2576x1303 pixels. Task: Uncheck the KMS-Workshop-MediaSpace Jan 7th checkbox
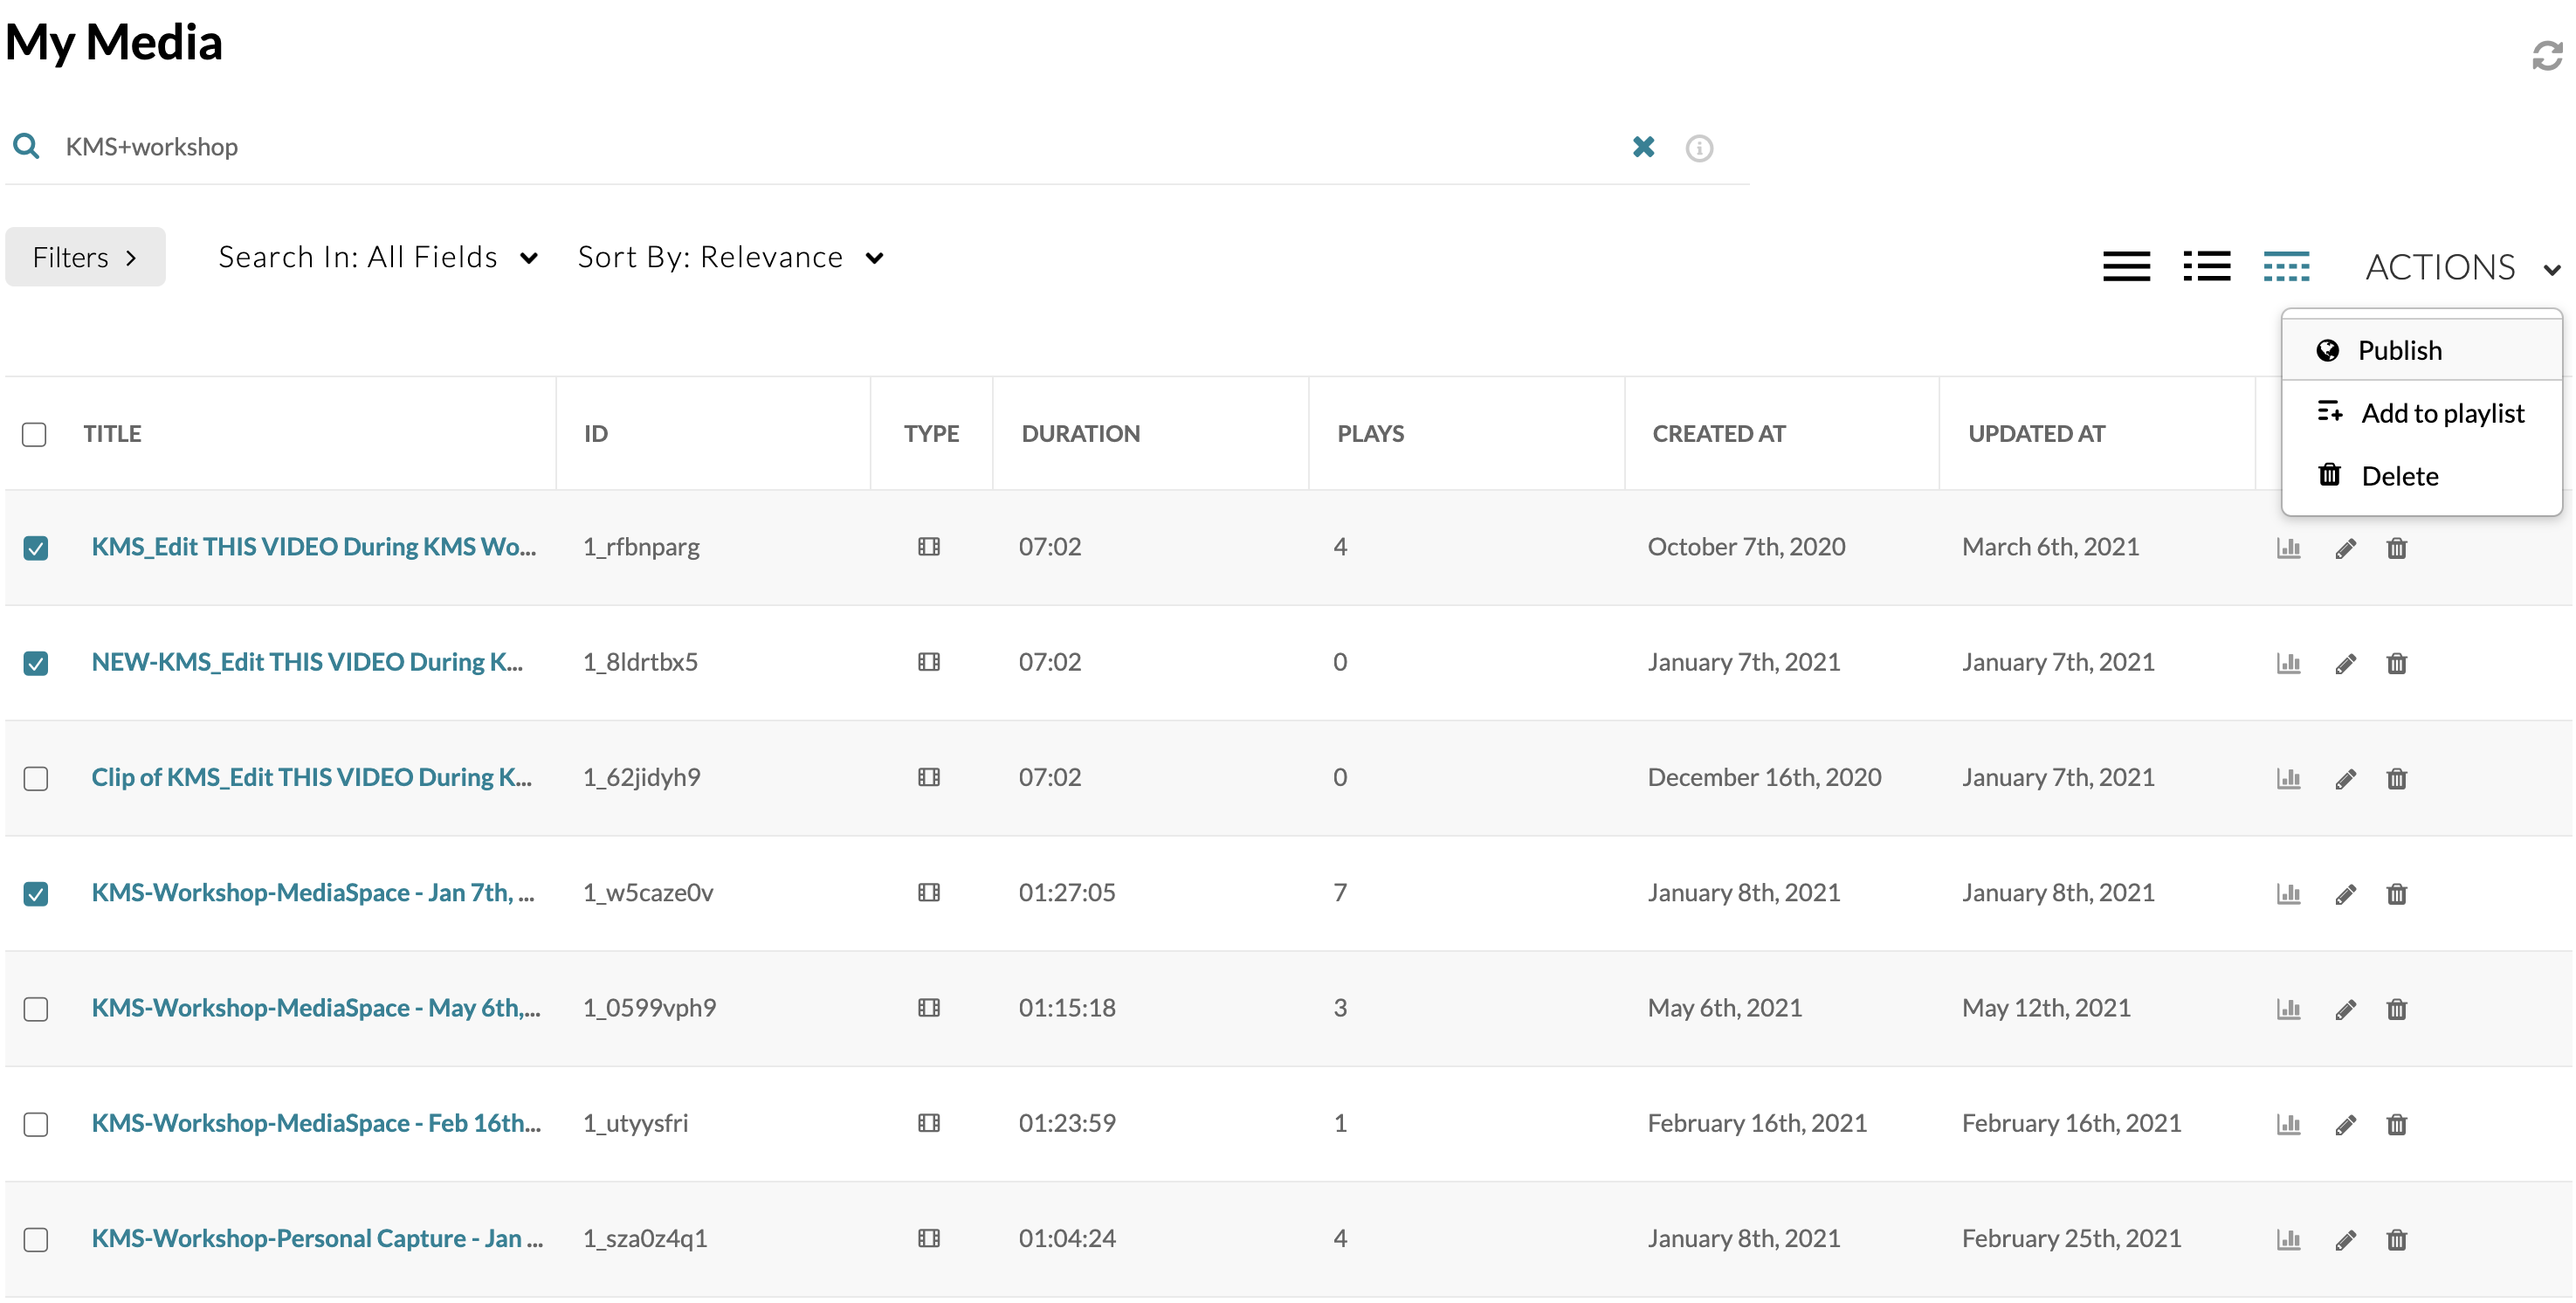click(36, 893)
